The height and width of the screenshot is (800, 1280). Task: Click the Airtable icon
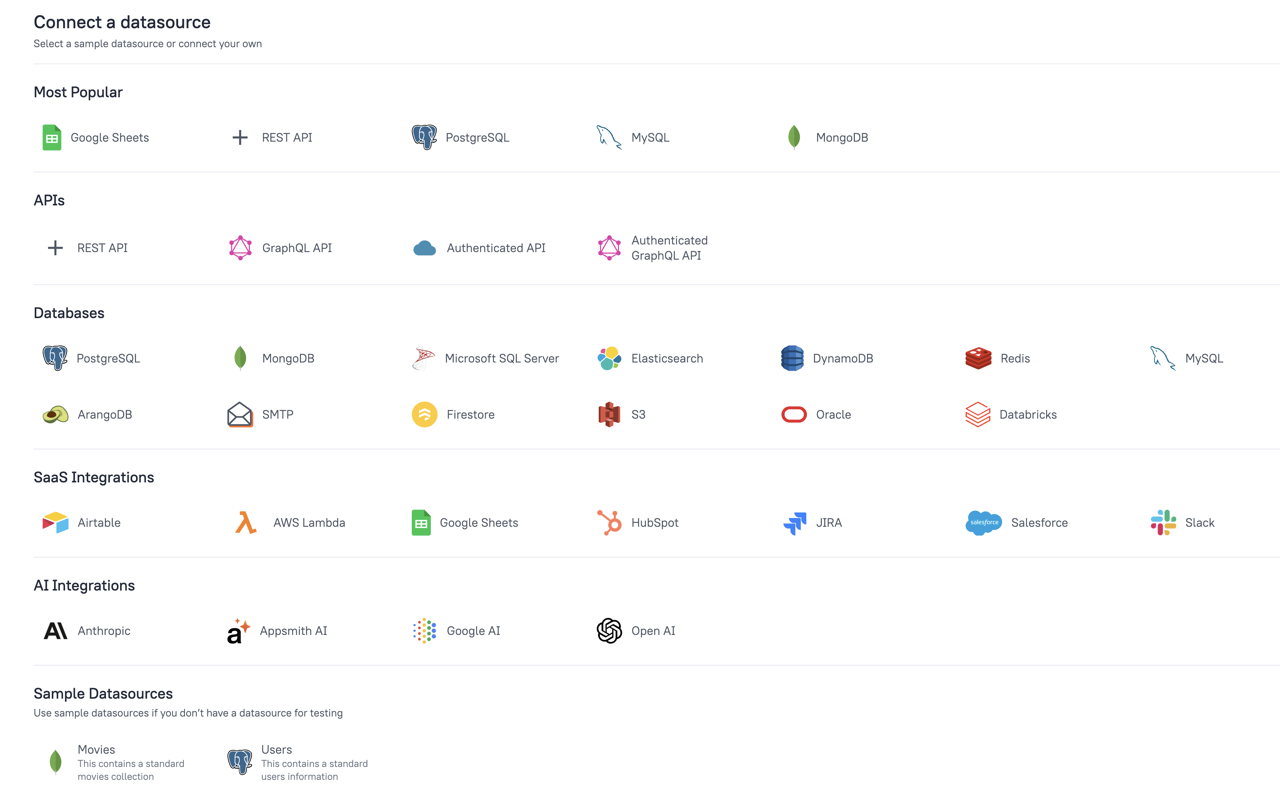(55, 523)
